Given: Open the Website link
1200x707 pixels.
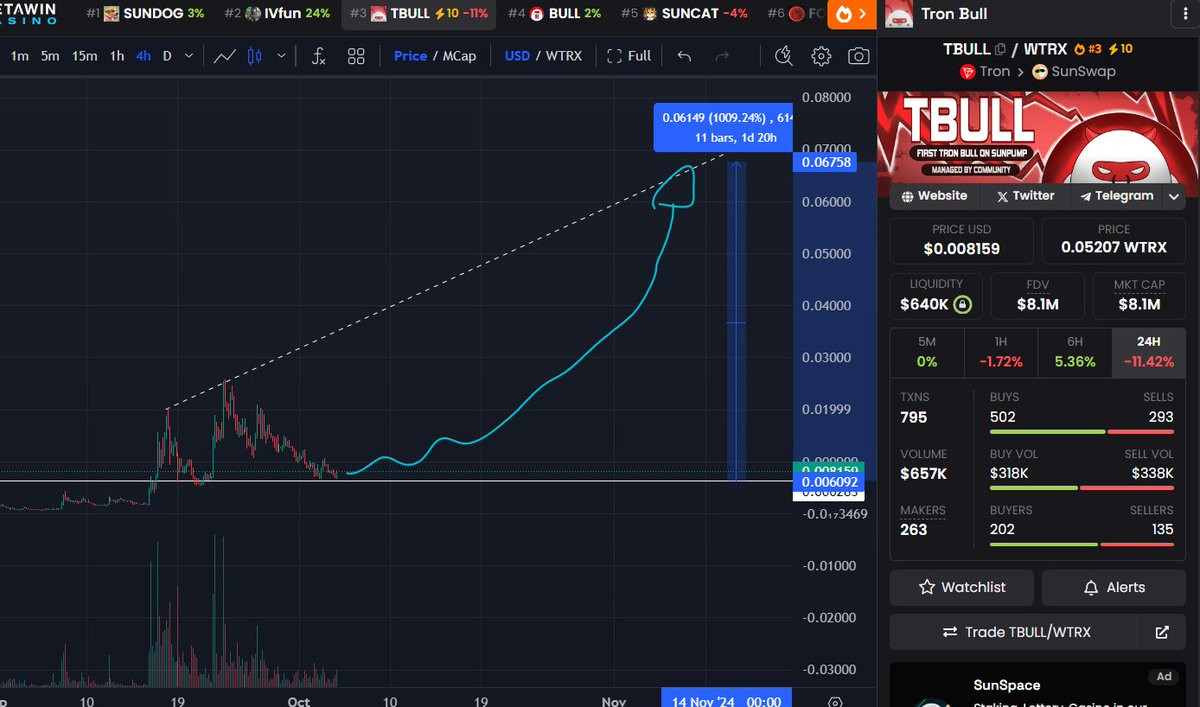Looking at the screenshot, I should coord(935,196).
